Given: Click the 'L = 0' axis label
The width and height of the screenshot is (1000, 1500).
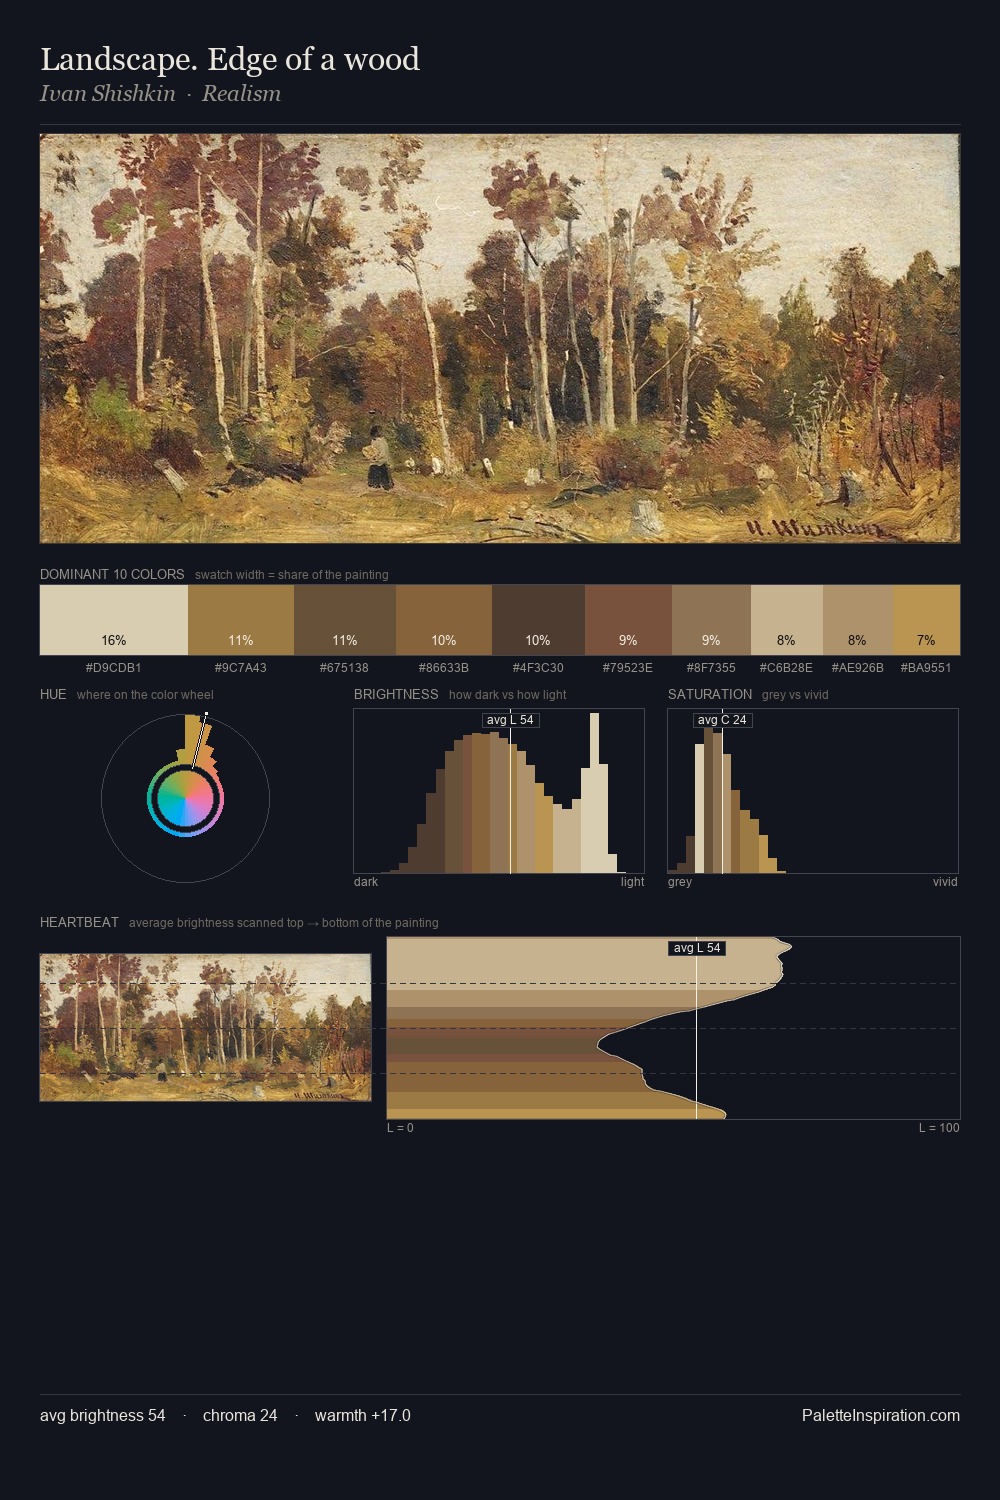Looking at the screenshot, I should [400, 1128].
